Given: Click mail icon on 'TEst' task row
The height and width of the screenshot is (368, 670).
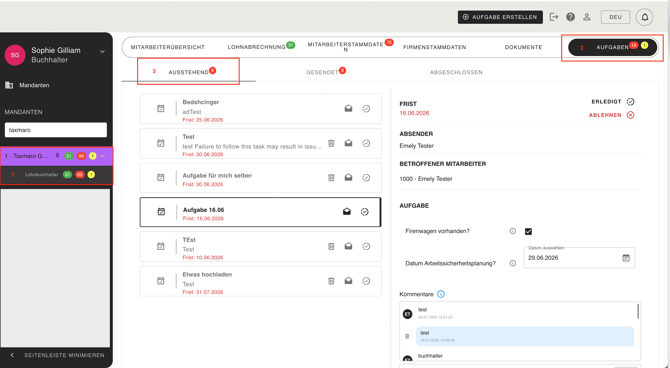Looking at the screenshot, I should click(349, 246).
